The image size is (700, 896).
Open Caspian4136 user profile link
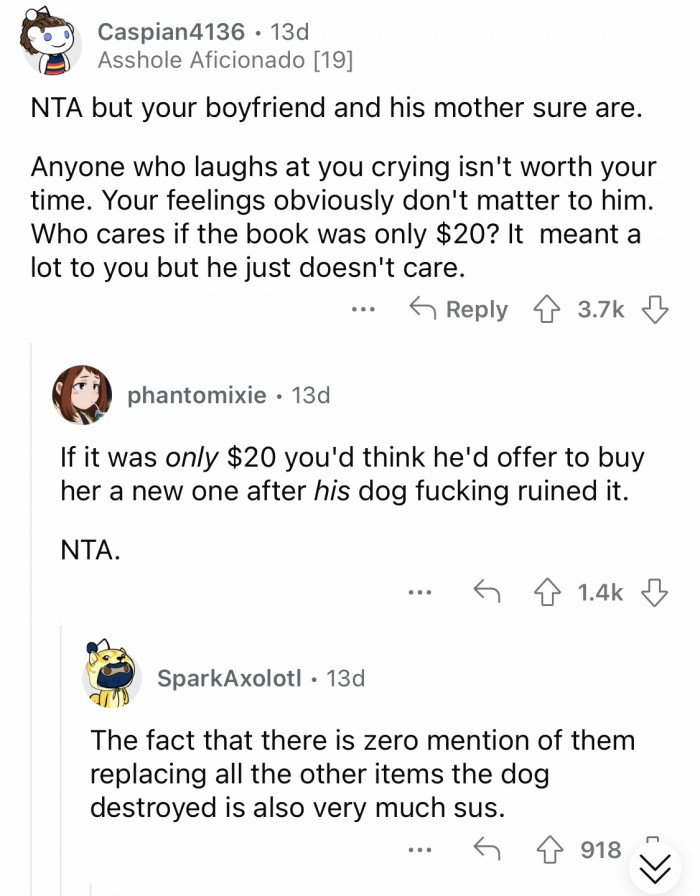171,33
